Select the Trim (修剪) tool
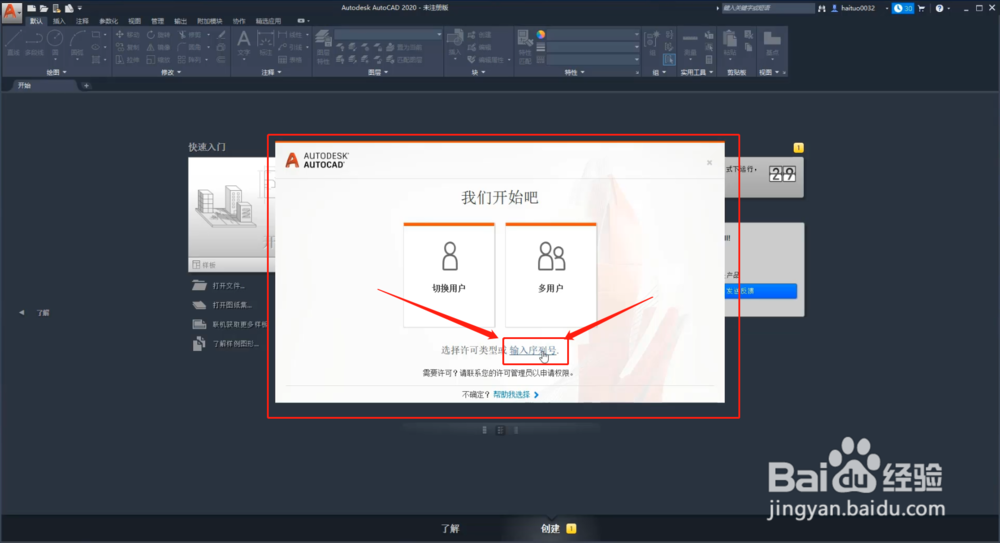Screen dimensions: 1000x543 pos(189,34)
